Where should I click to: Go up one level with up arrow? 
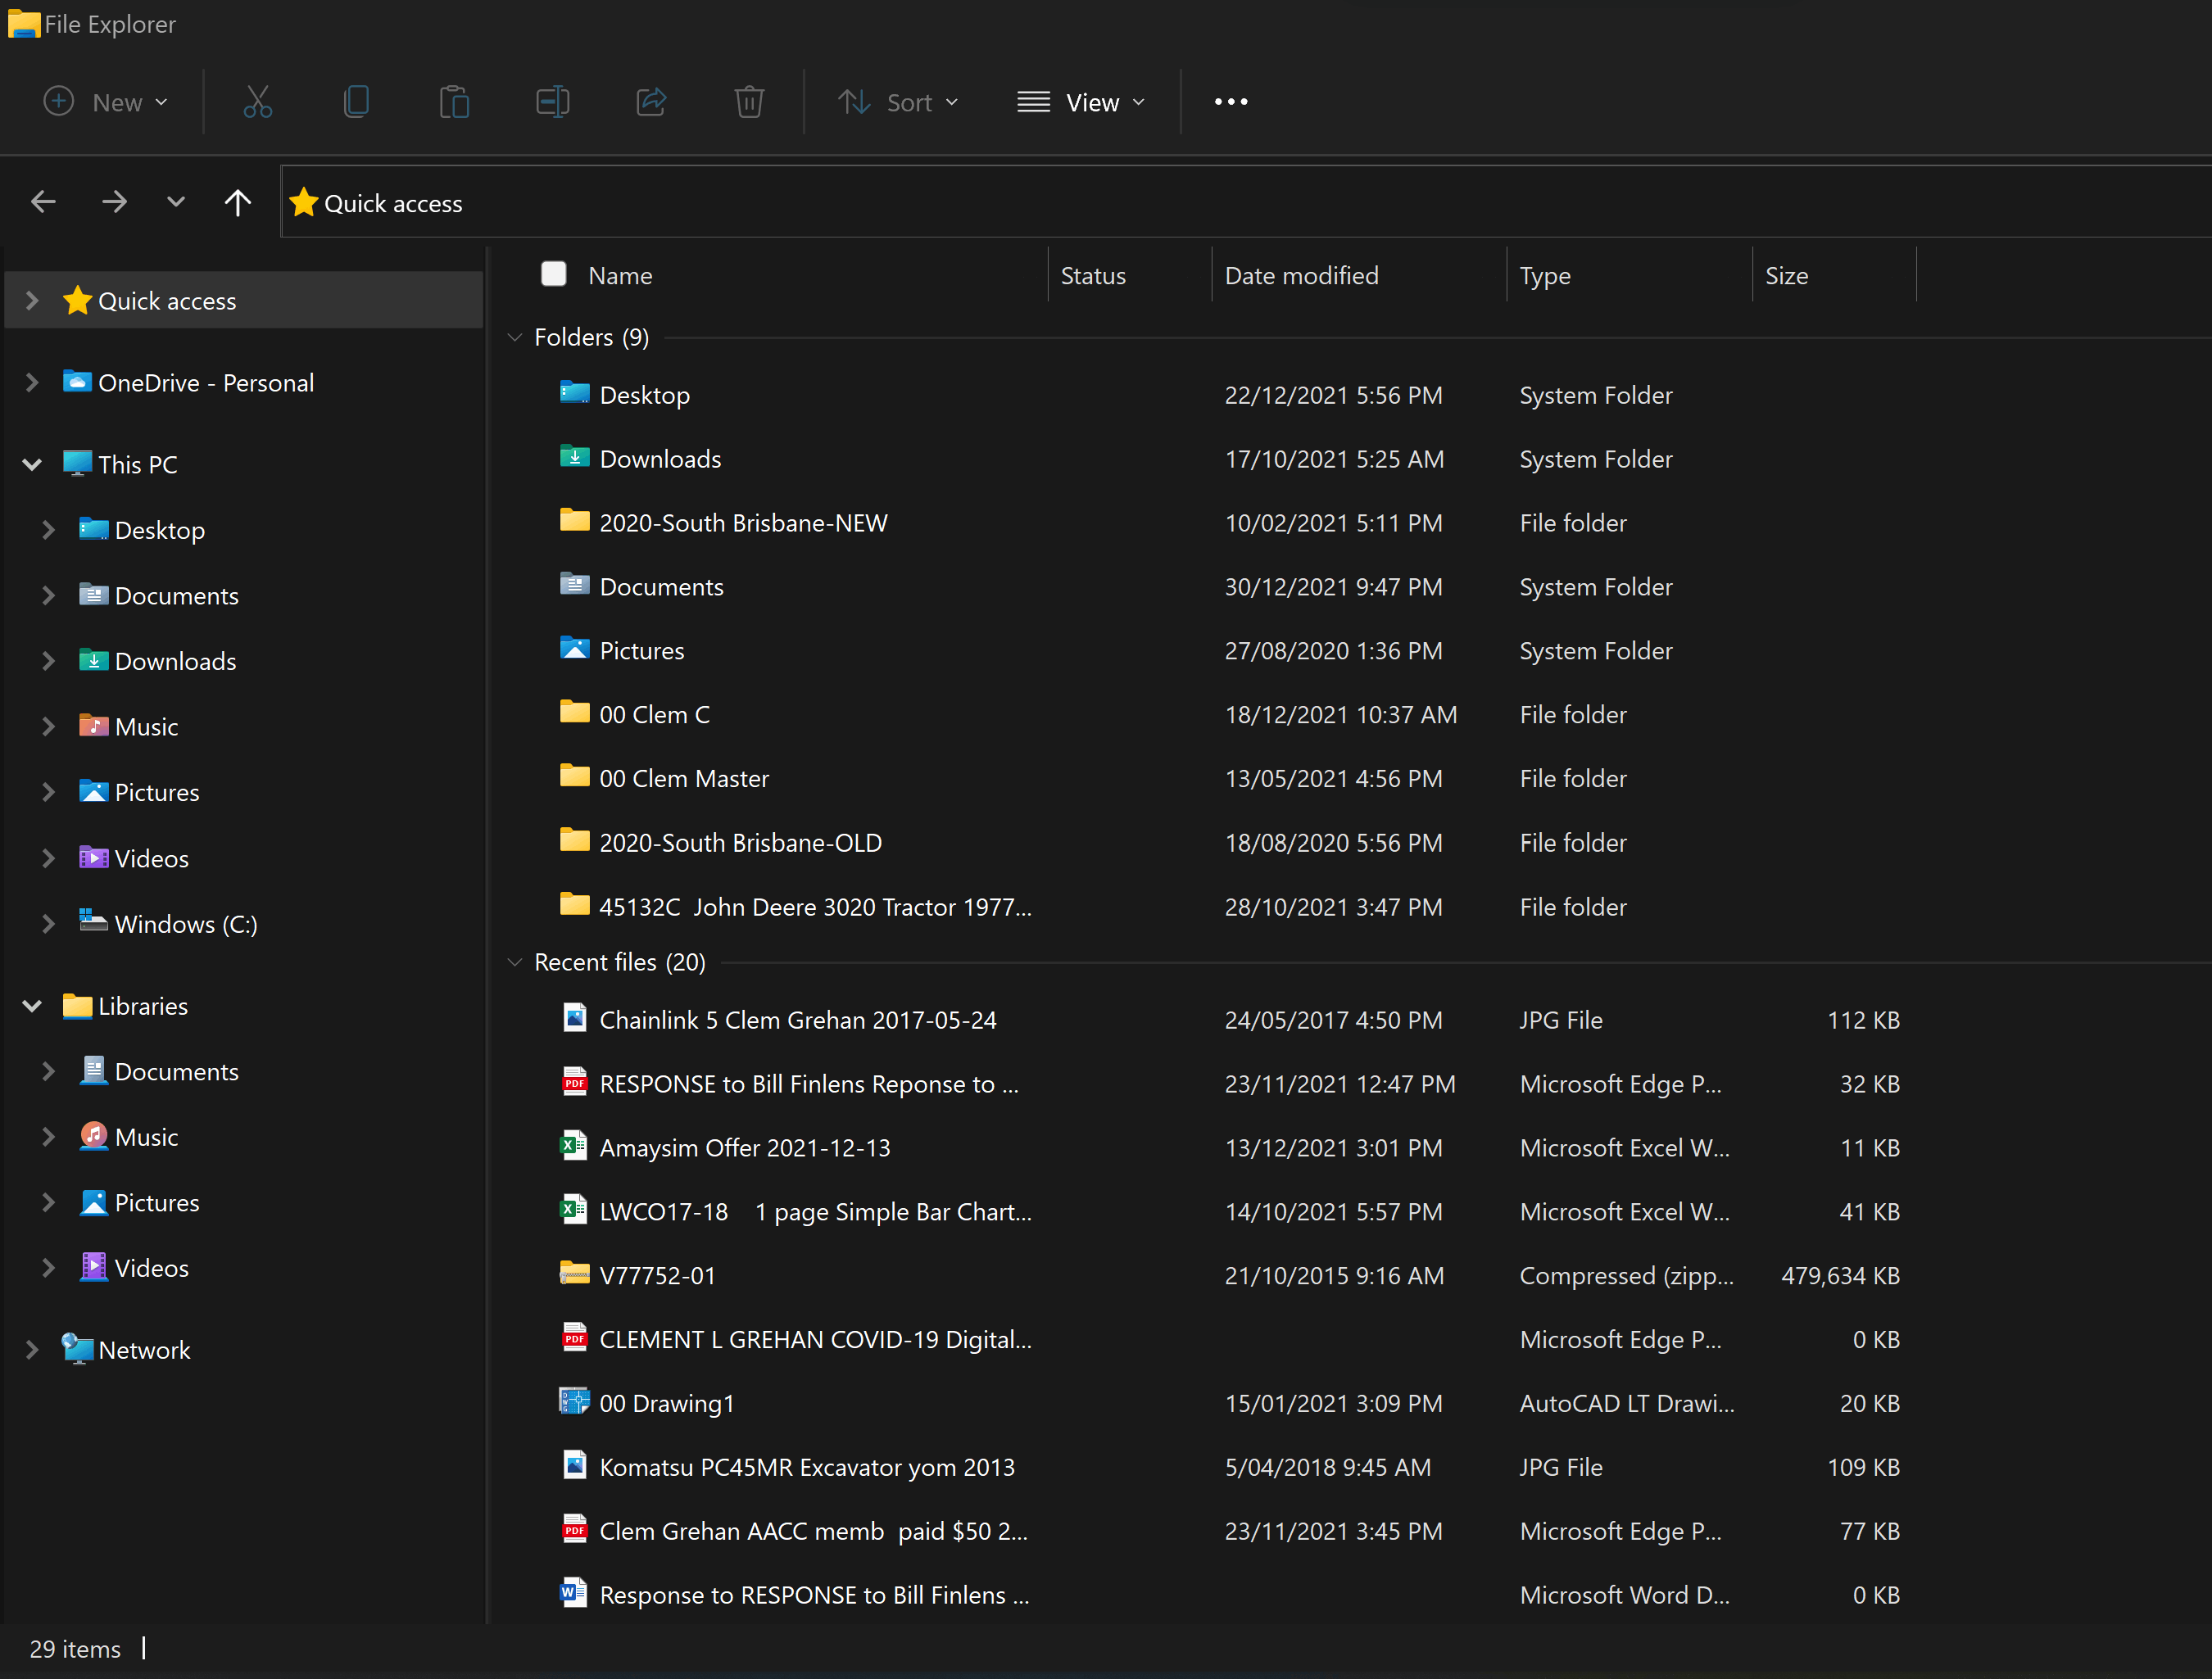(237, 203)
